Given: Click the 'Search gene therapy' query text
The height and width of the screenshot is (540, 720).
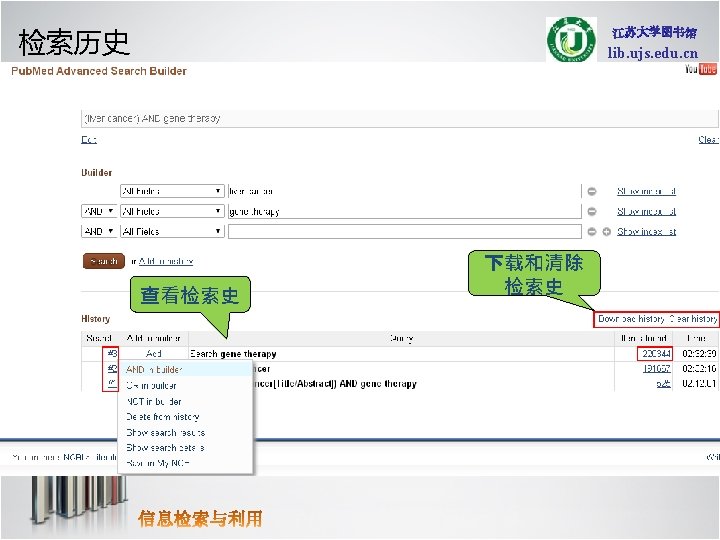Looking at the screenshot, I should (233, 354).
